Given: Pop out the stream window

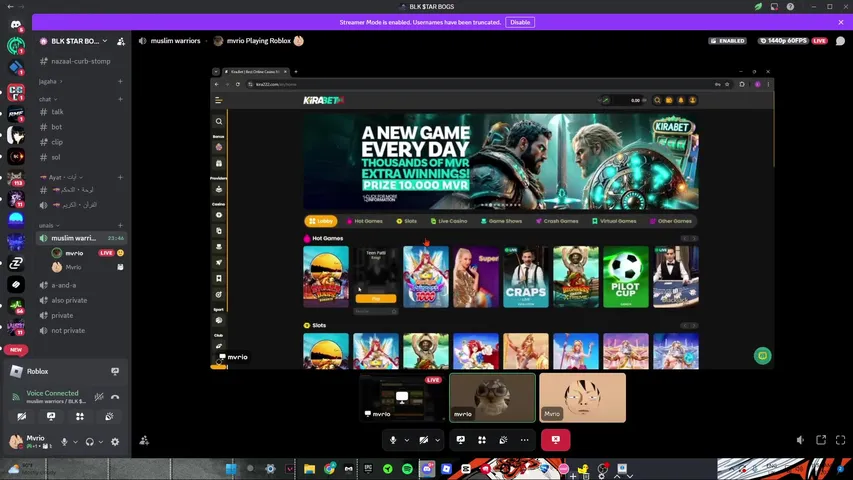Looking at the screenshot, I should tap(821, 440).
